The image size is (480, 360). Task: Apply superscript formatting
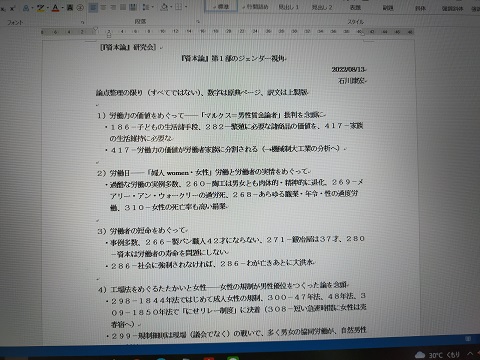12,8
